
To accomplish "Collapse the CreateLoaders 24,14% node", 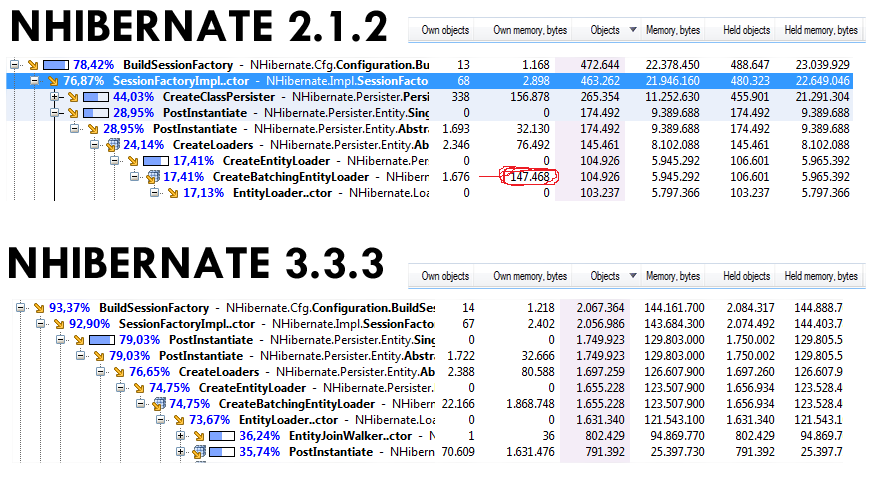I will 95,145.
